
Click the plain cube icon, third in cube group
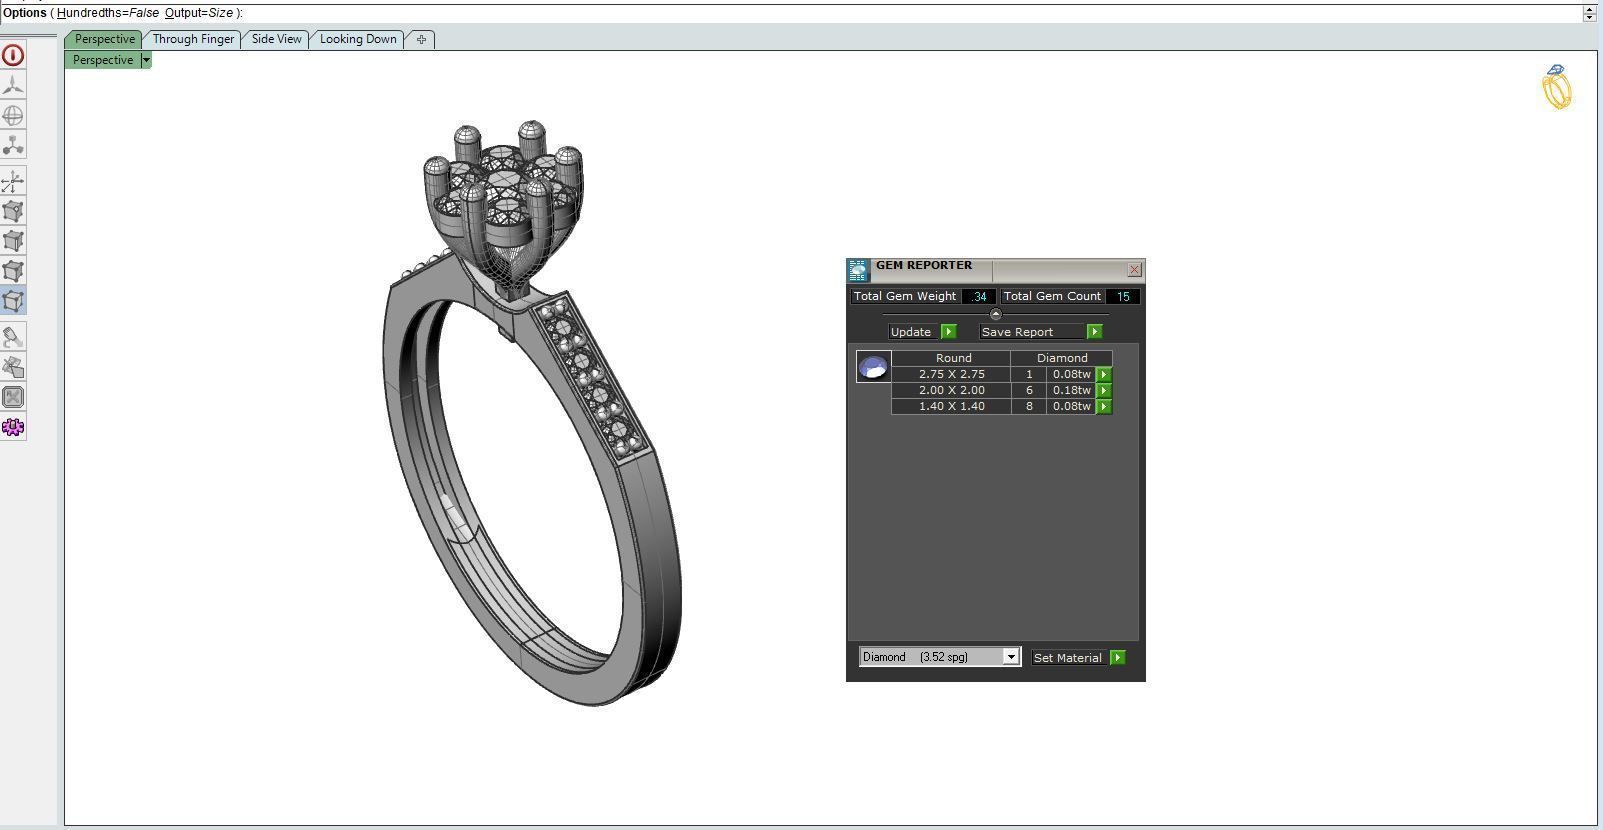tap(13, 272)
